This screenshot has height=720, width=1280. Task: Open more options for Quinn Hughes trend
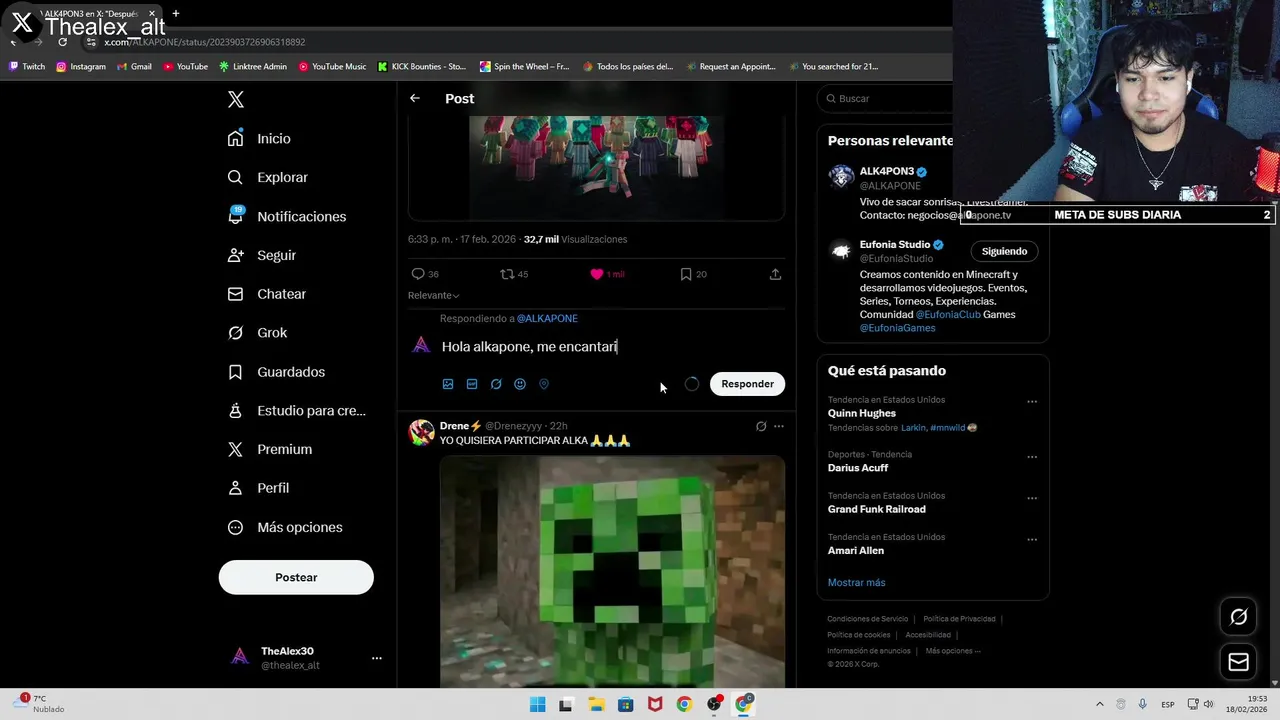click(1032, 402)
